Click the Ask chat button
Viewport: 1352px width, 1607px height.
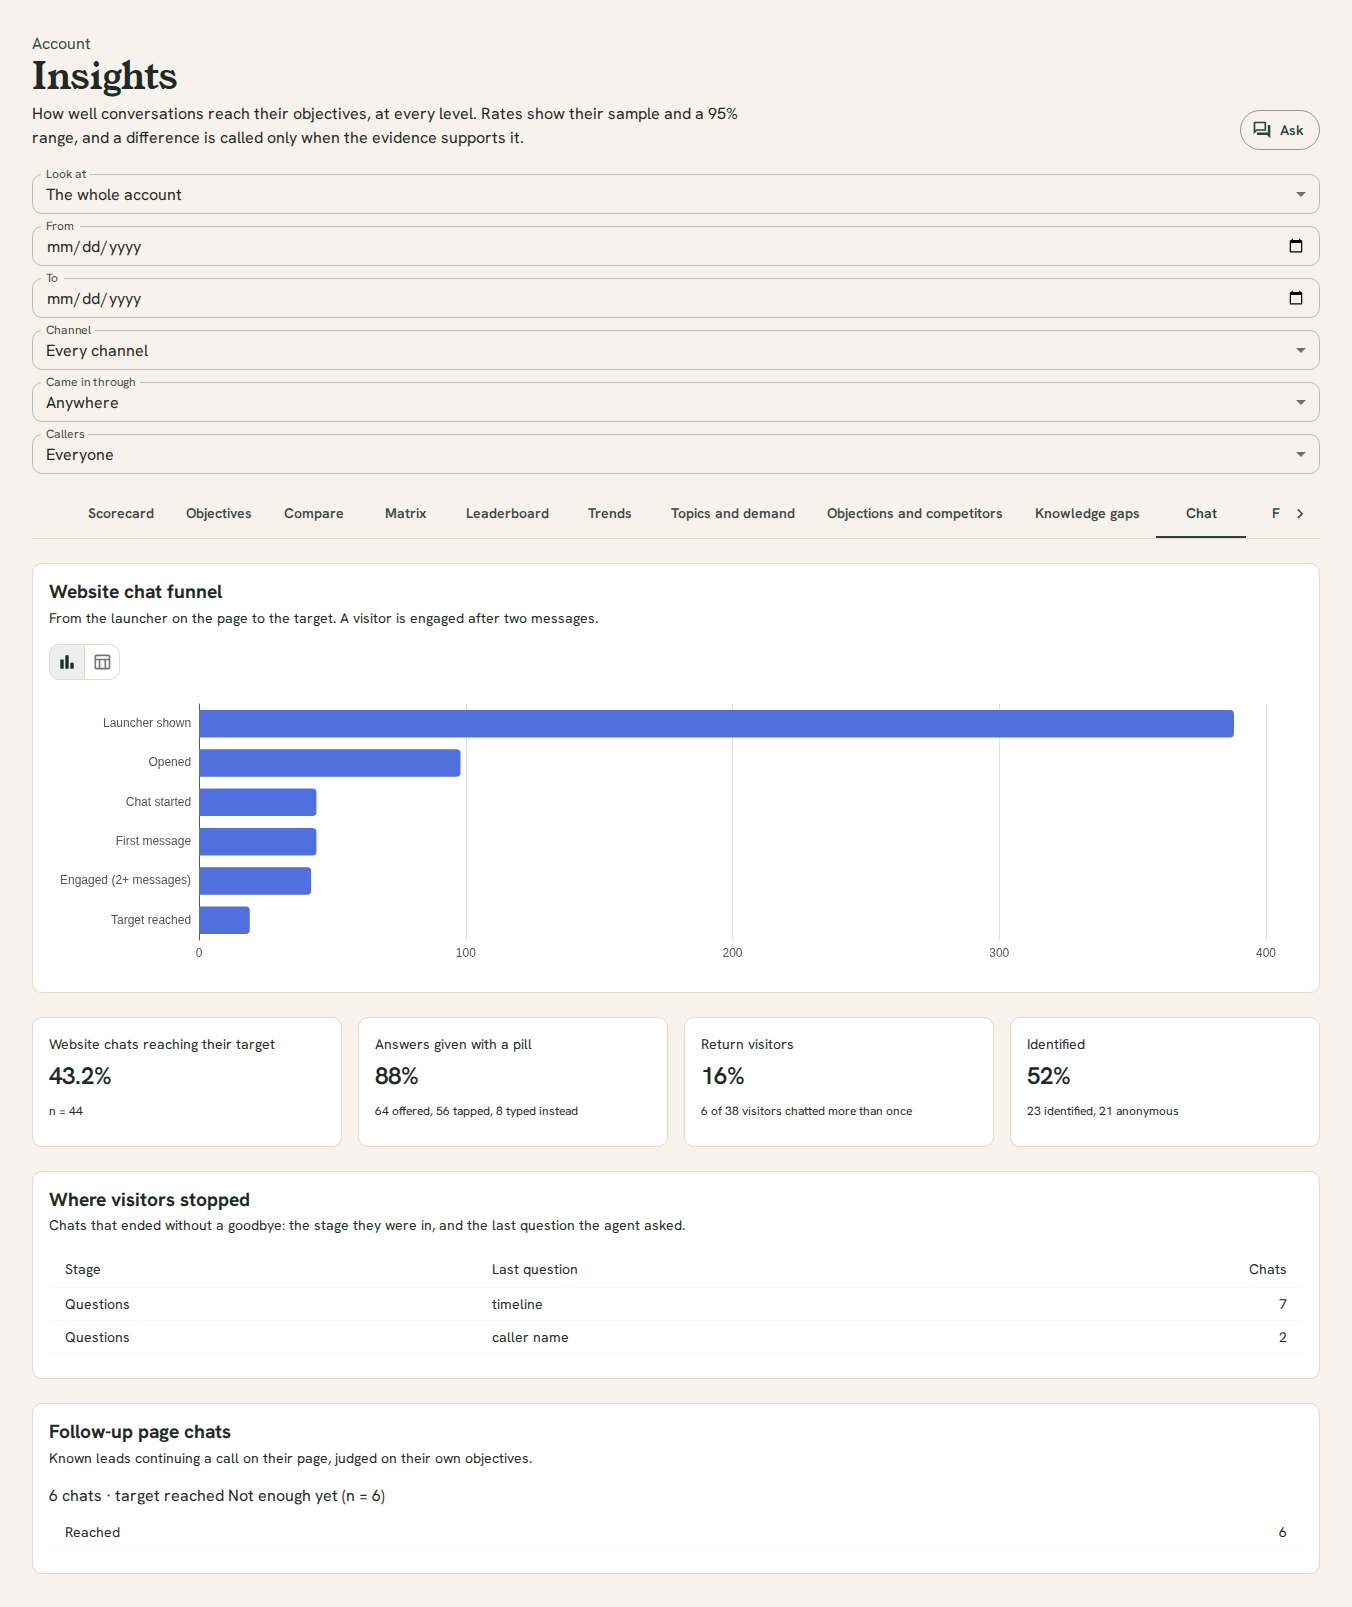coord(1279,130)
